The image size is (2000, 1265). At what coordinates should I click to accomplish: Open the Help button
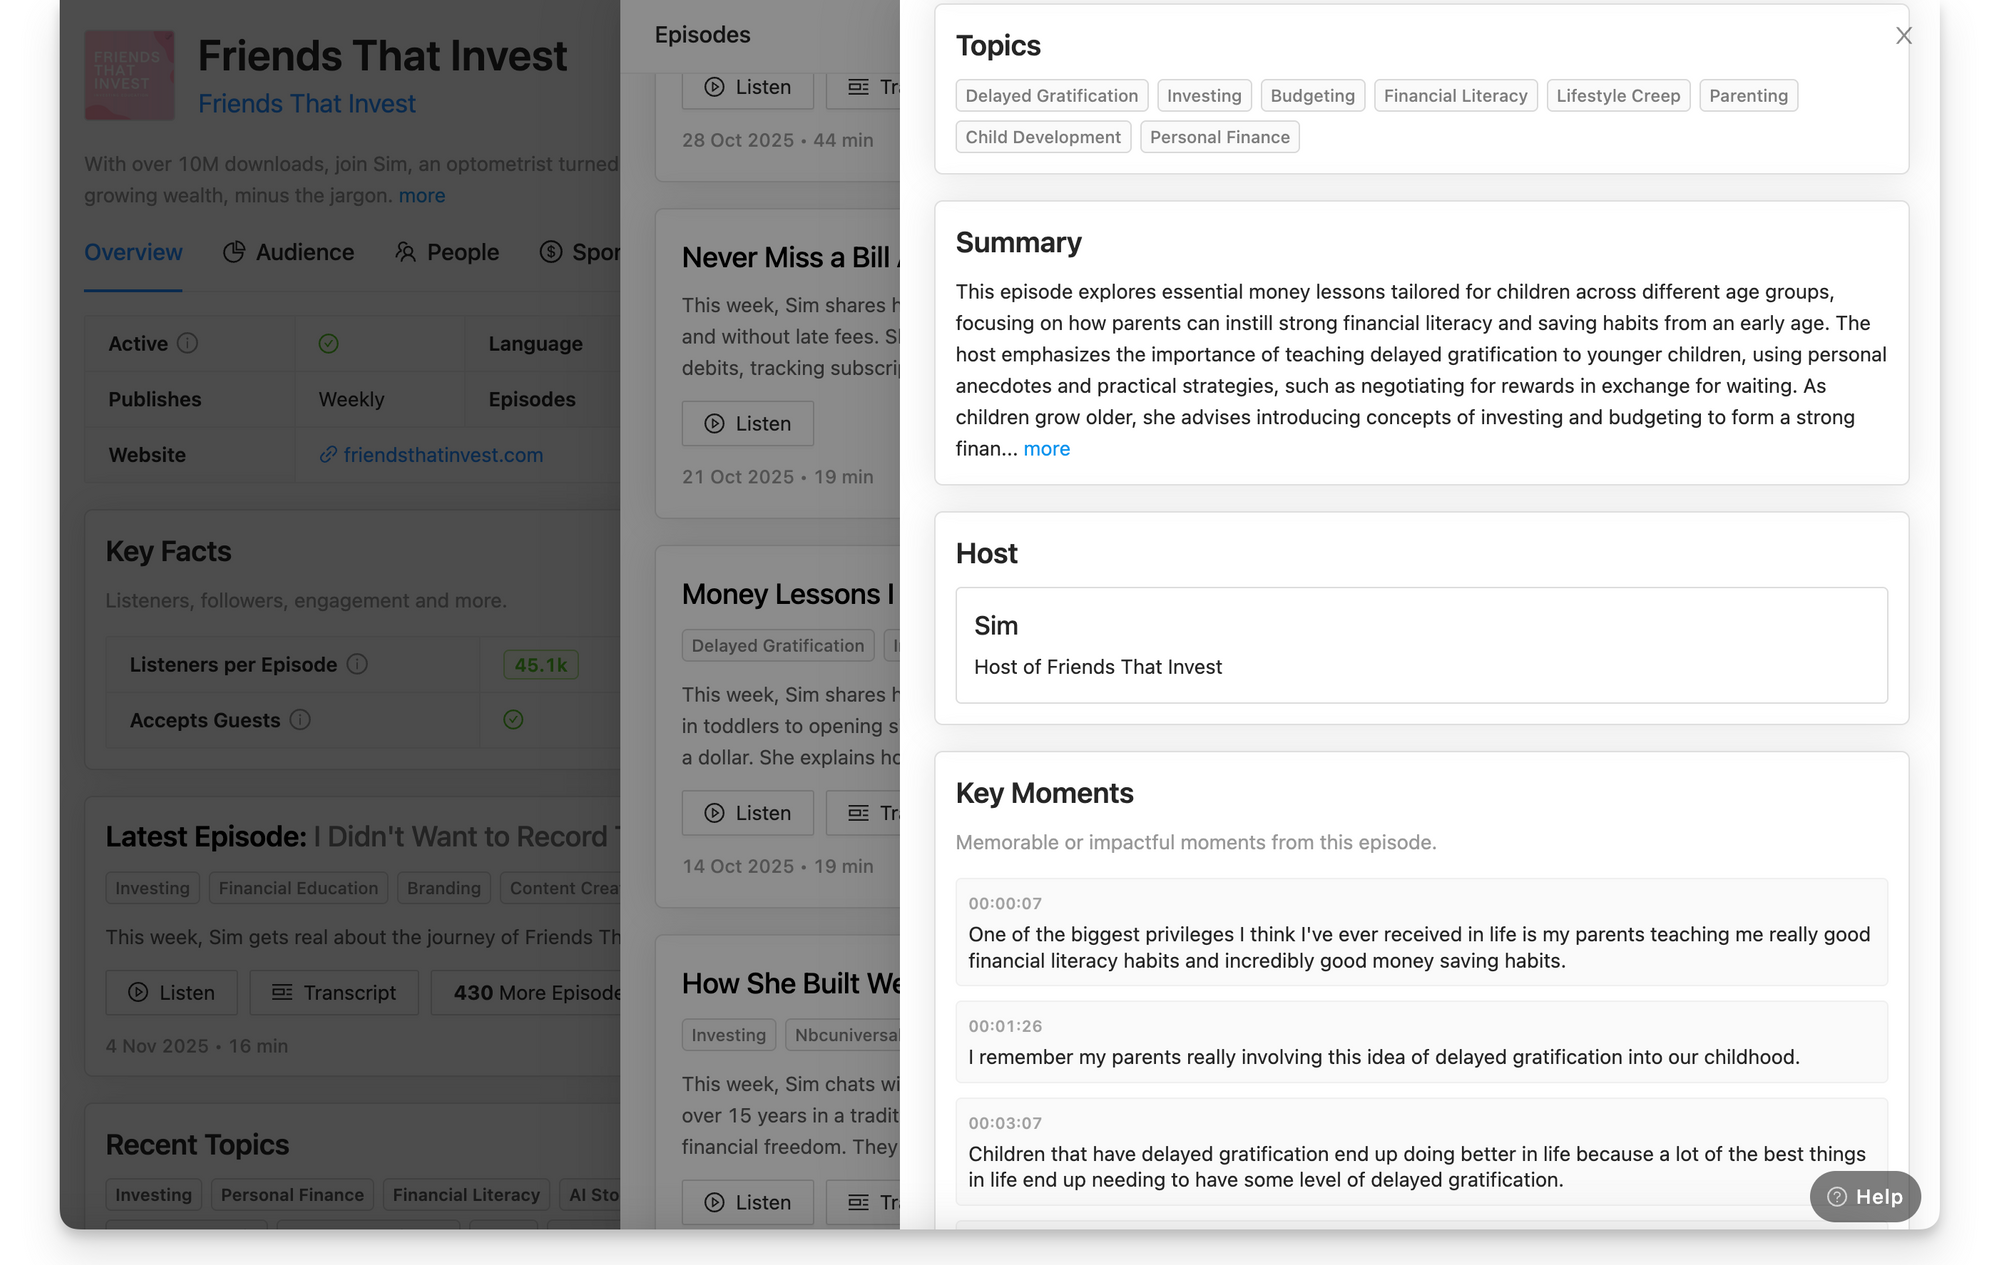[1864, 1196]
